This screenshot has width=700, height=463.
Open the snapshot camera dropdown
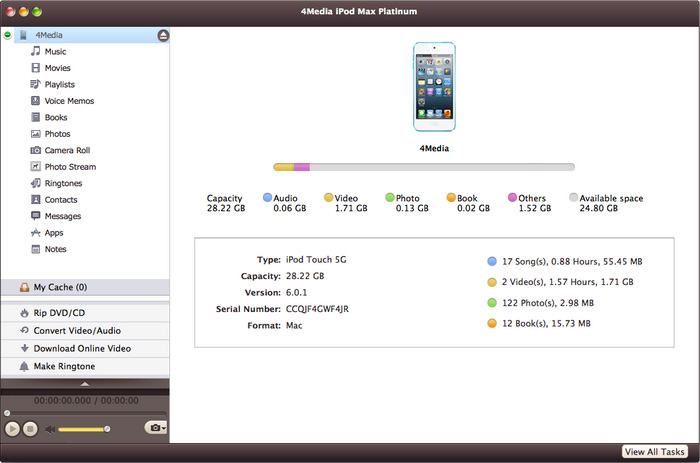156,428
